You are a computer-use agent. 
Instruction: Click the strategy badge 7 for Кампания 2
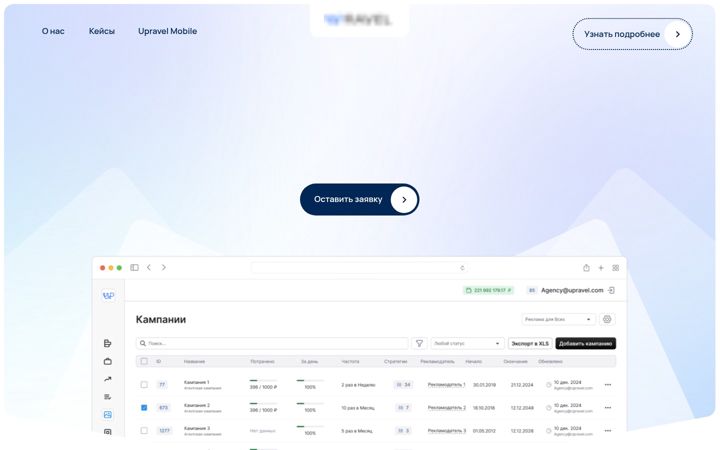[403, 407]
